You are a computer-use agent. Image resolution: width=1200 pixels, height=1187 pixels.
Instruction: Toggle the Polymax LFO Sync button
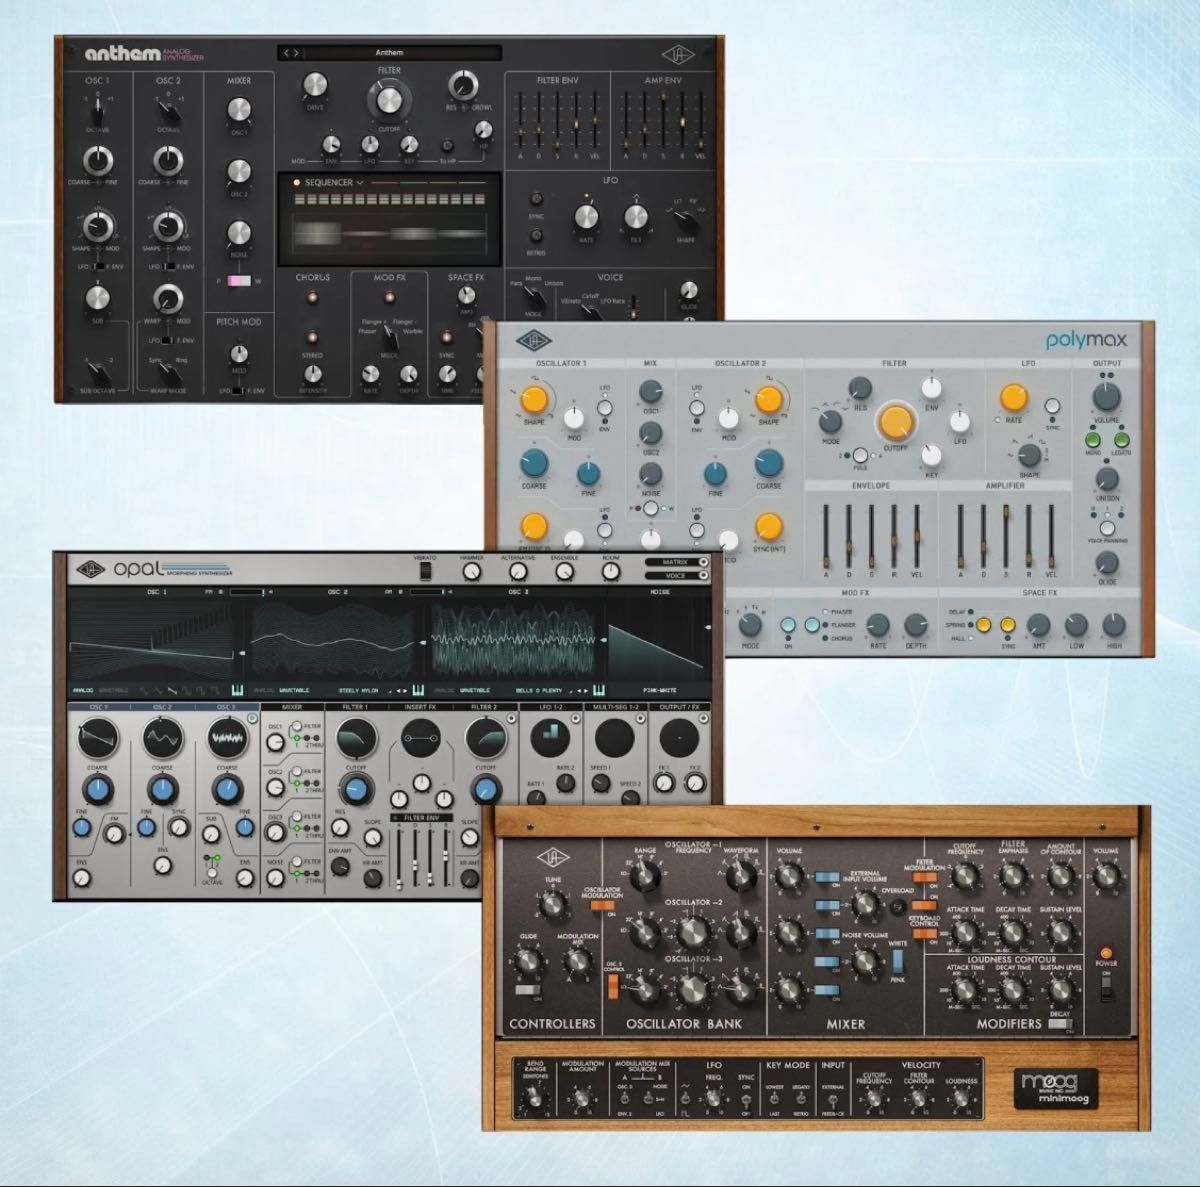1052,406
